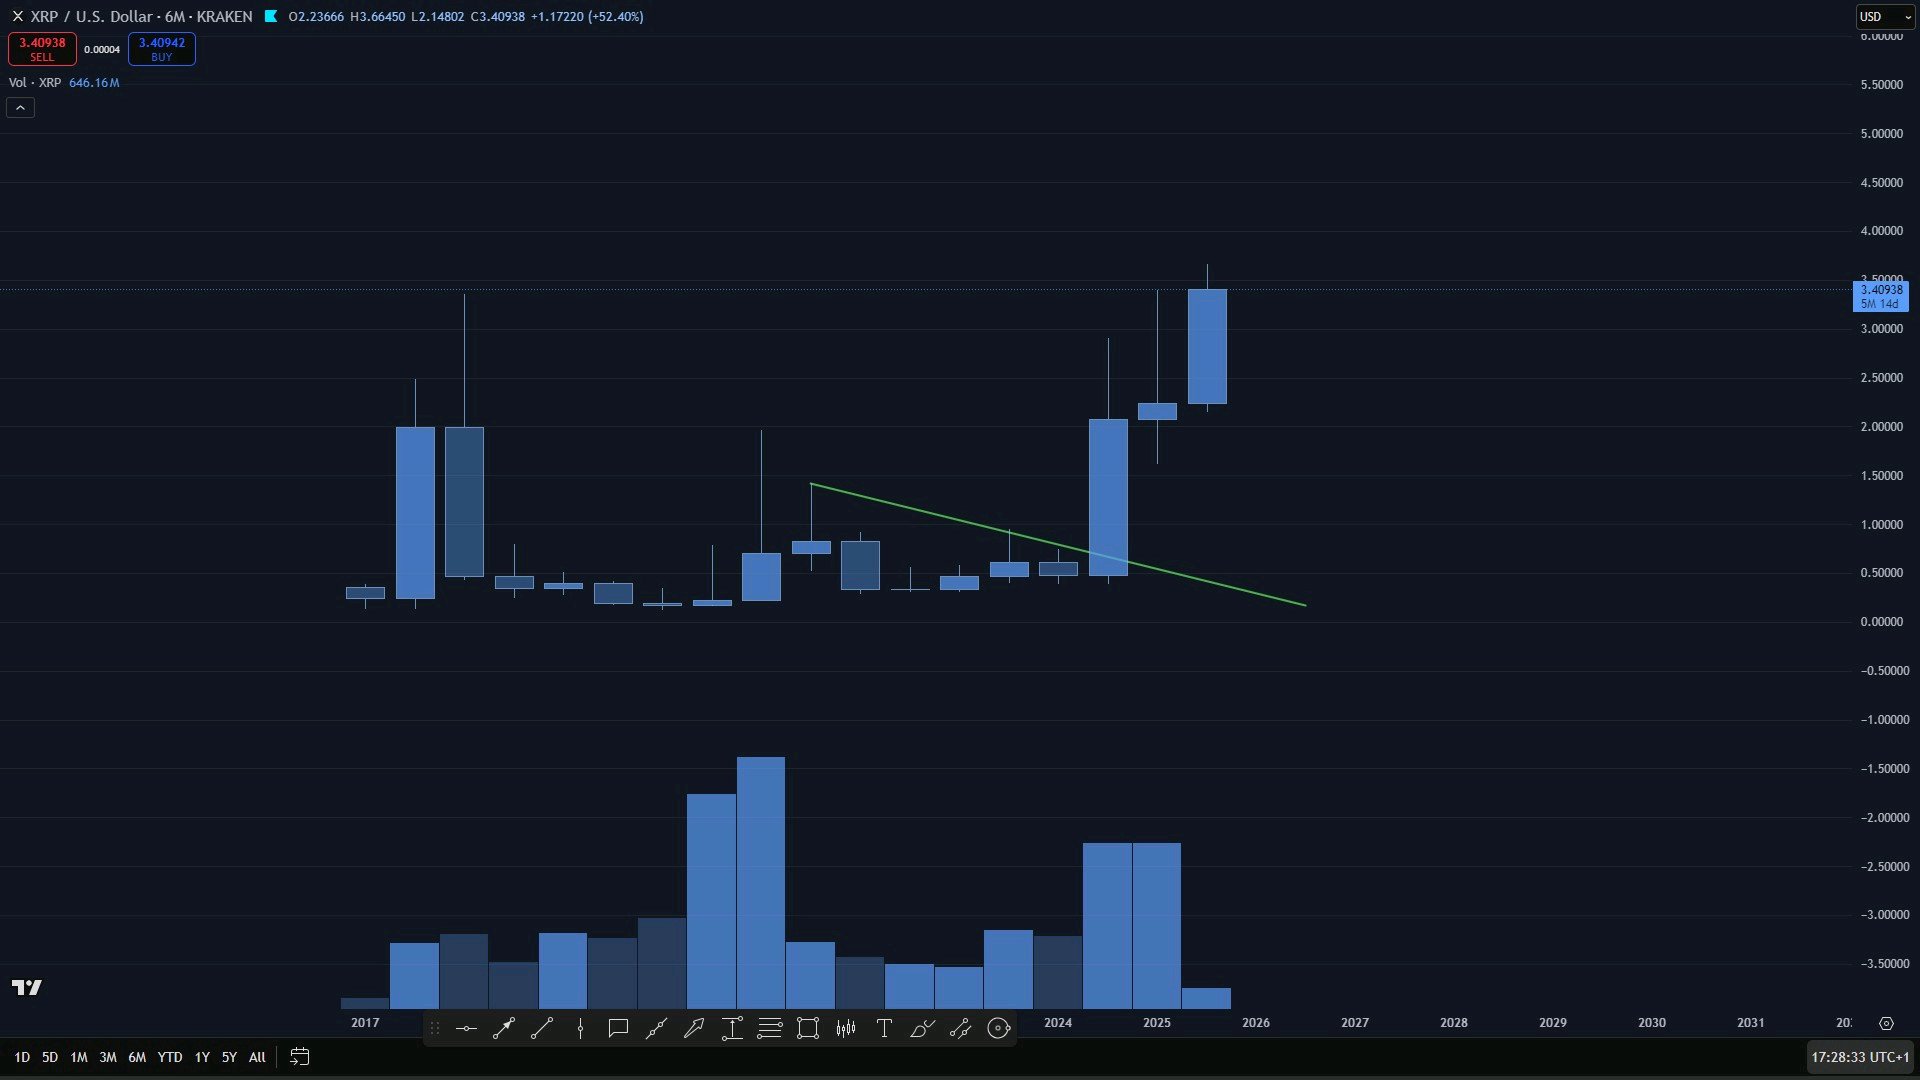1920x1080 pixels.
Task: Click the volume value 646.16M
Action: tap(94, 83)
